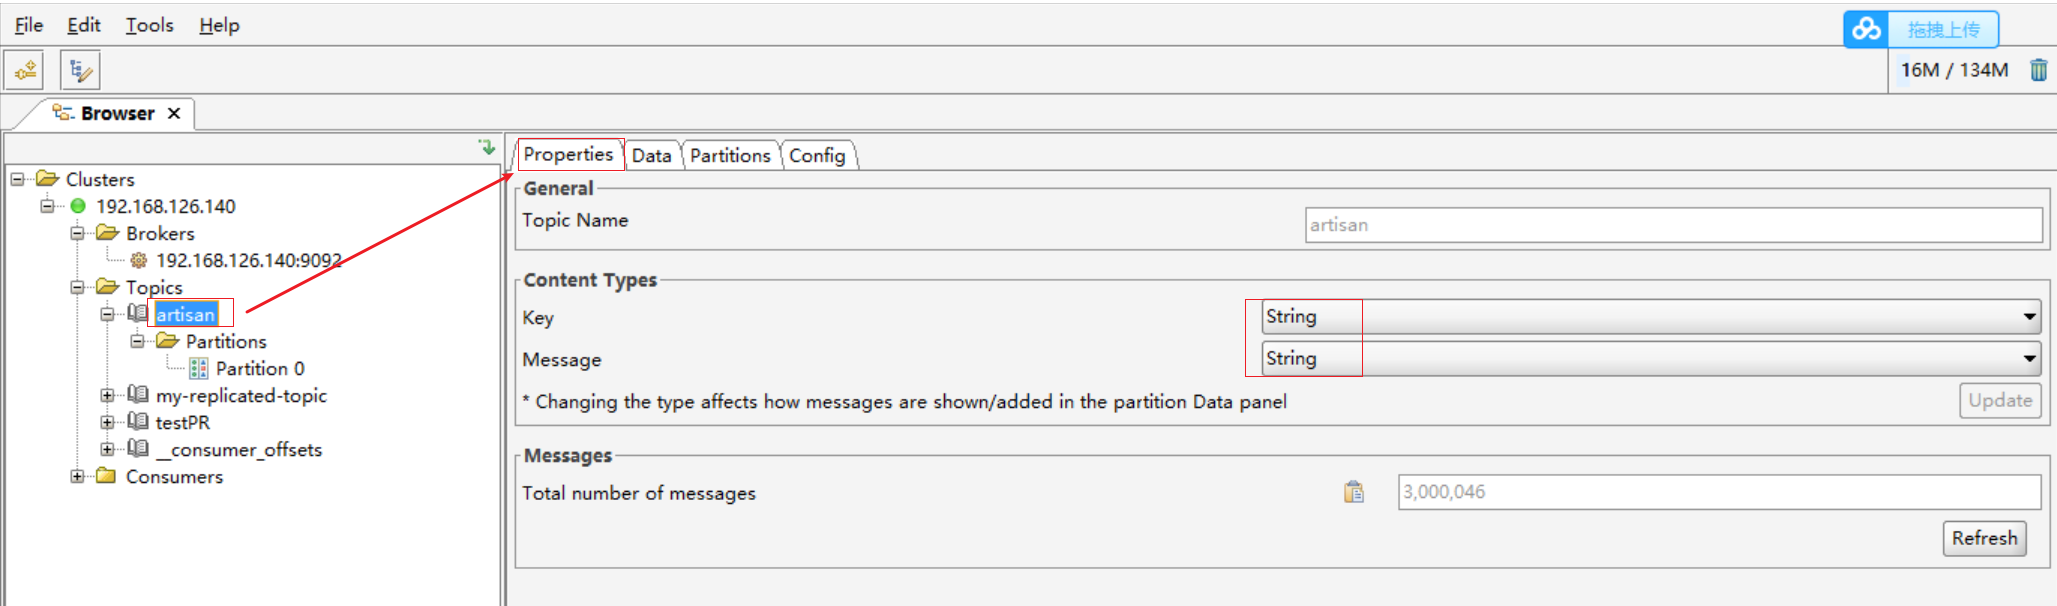Image resolution: width=2057 pixels, height=606 pixels.
Task: Switch to the Properties tab
Action: (x=568, y=154)
